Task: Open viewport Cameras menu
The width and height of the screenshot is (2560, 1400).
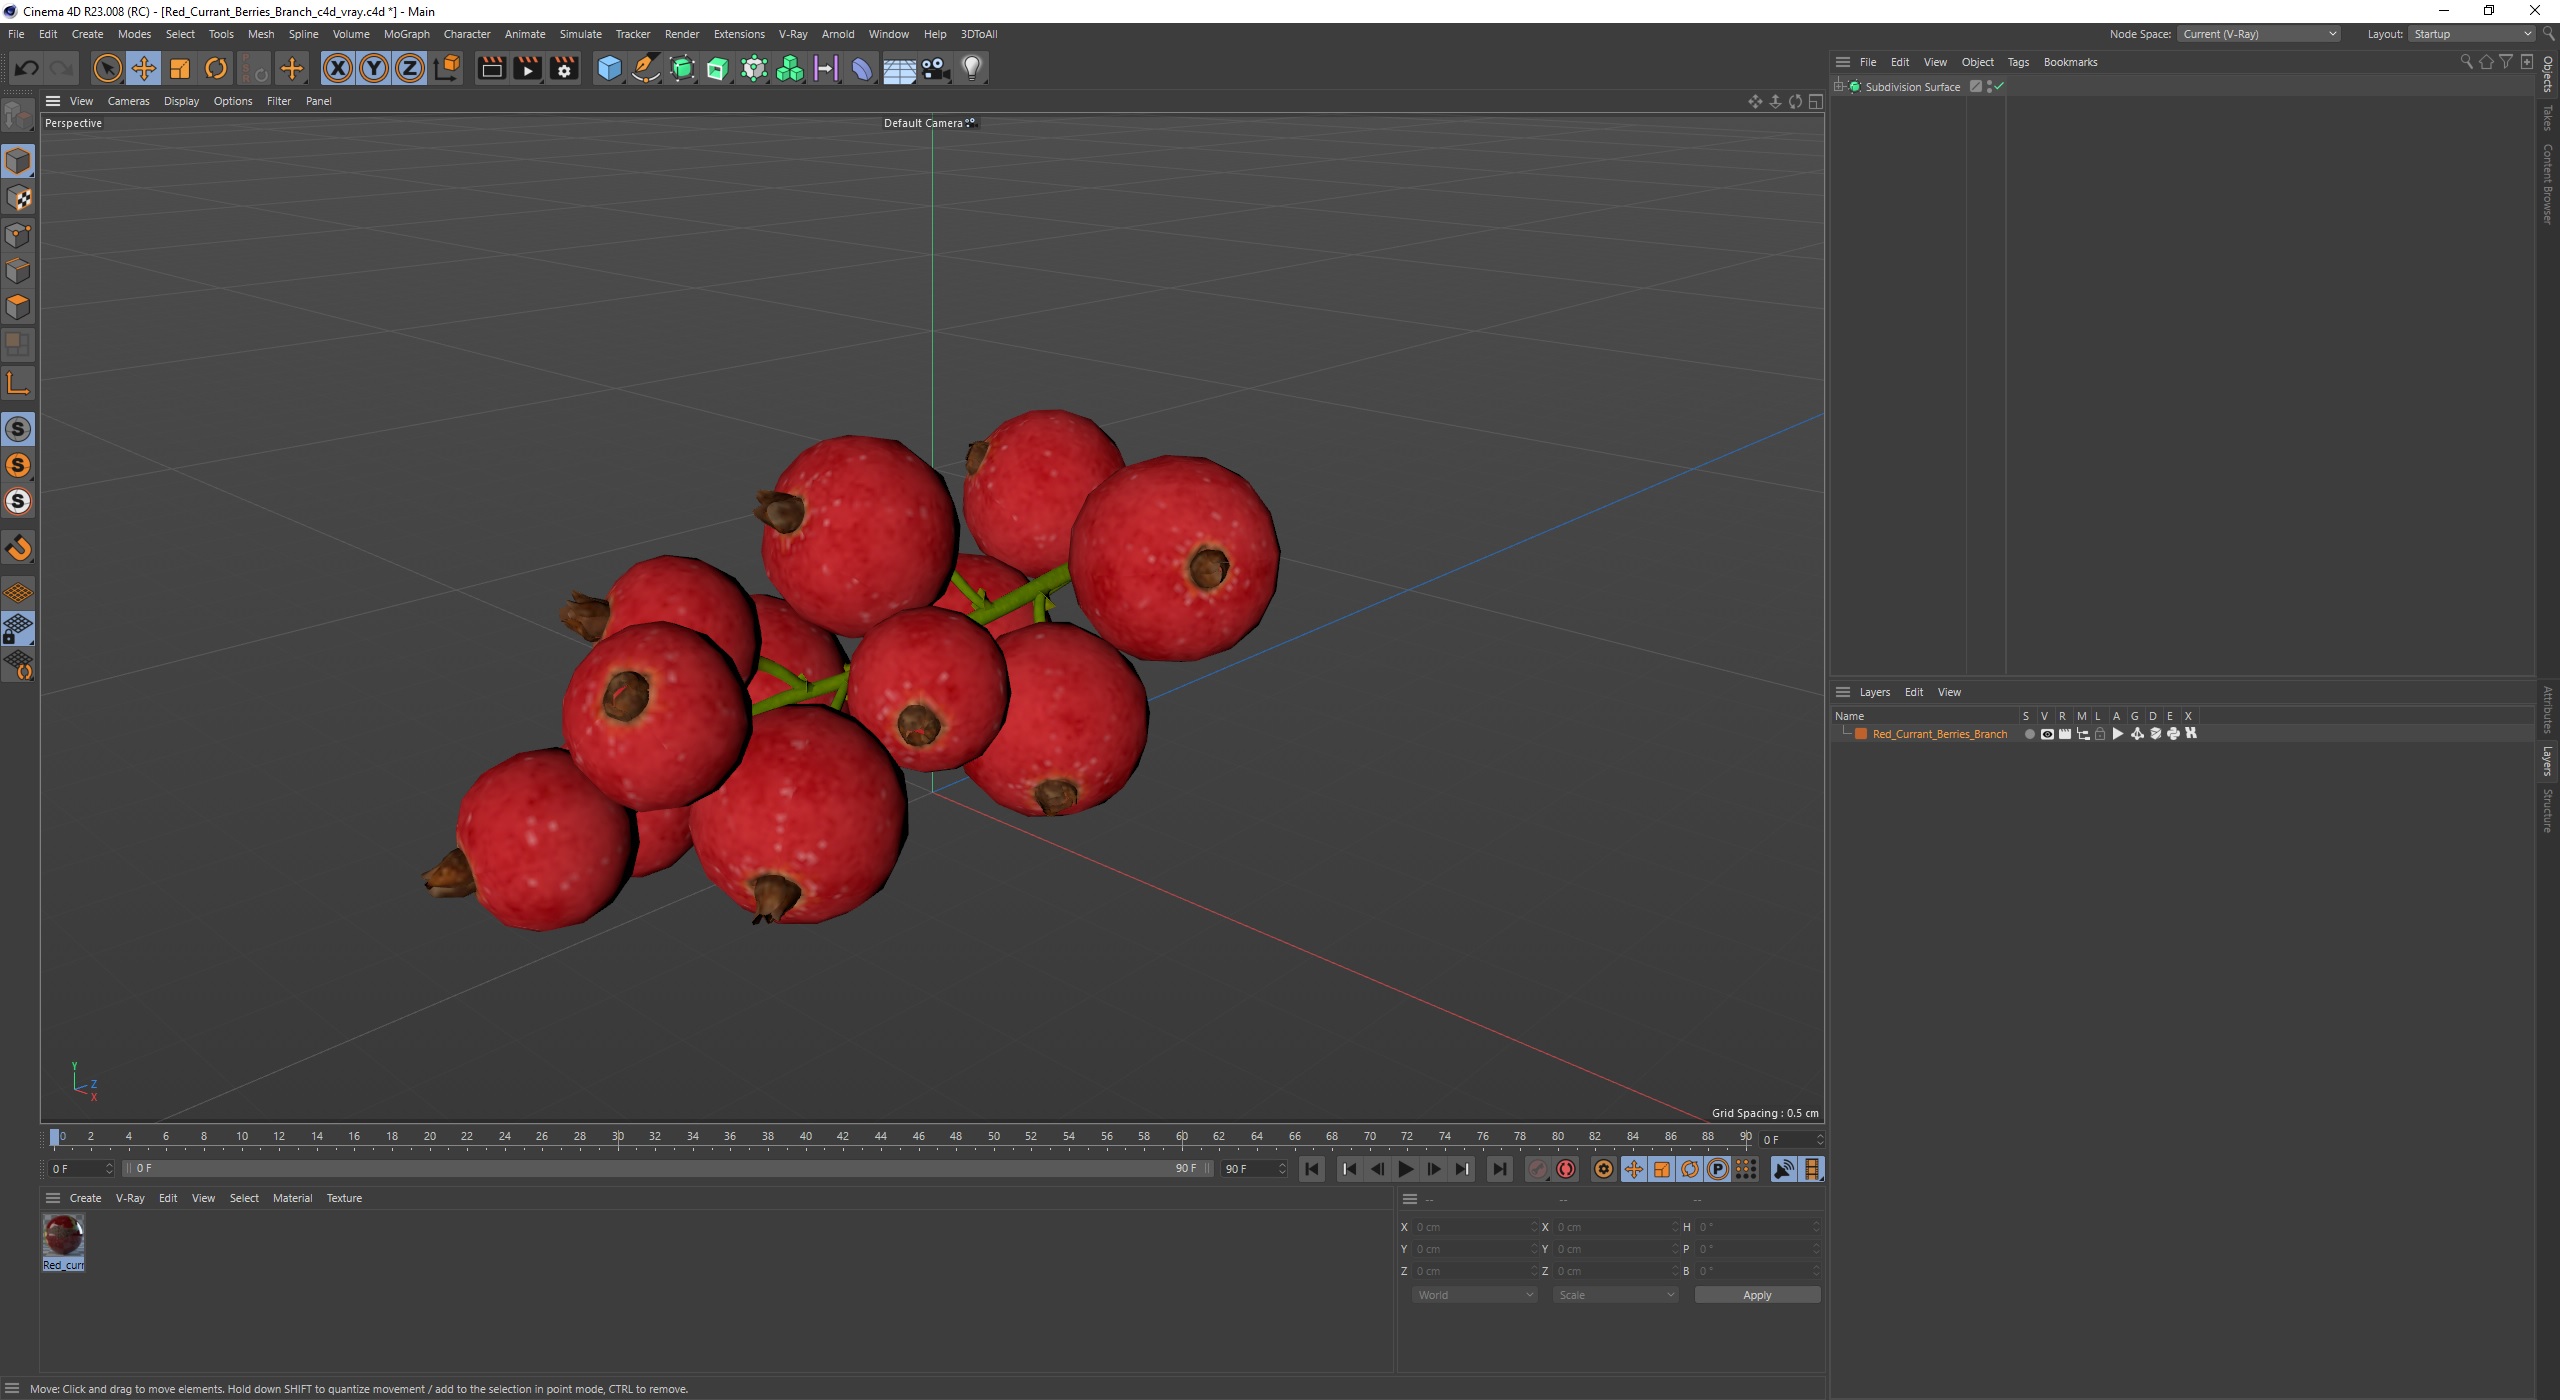Action: point(128,101)
